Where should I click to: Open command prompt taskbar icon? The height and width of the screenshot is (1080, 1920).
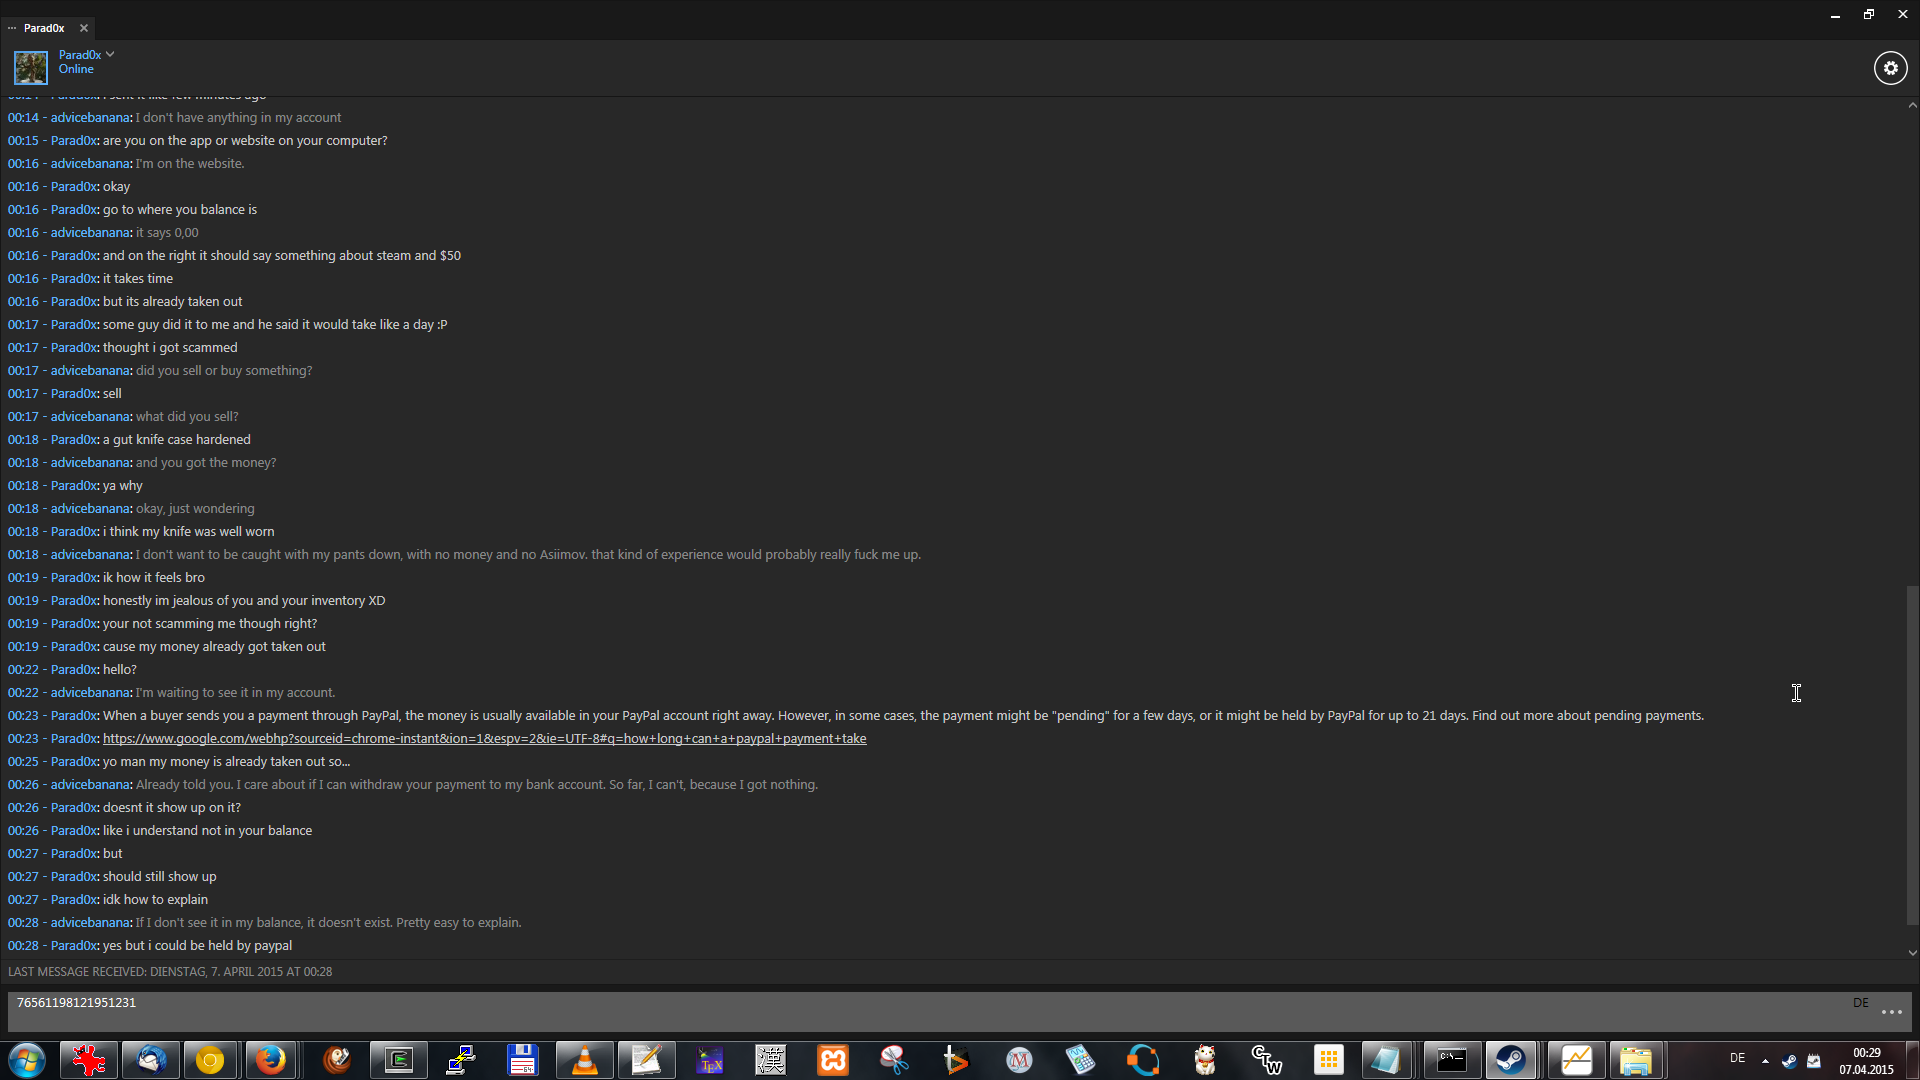click(1451, 1060)
